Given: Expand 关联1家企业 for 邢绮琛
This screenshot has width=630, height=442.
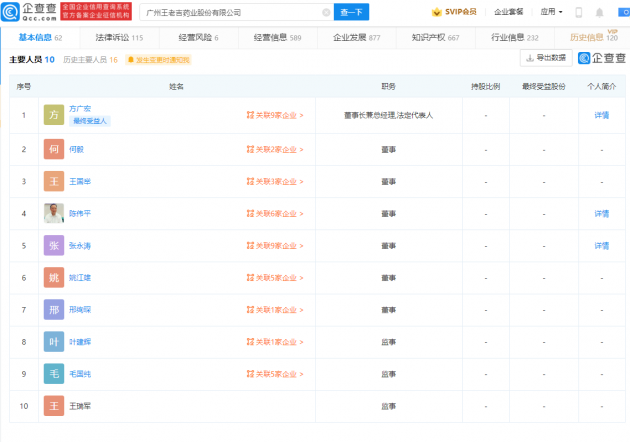Looking at the screenshot, I should [275, 310].
